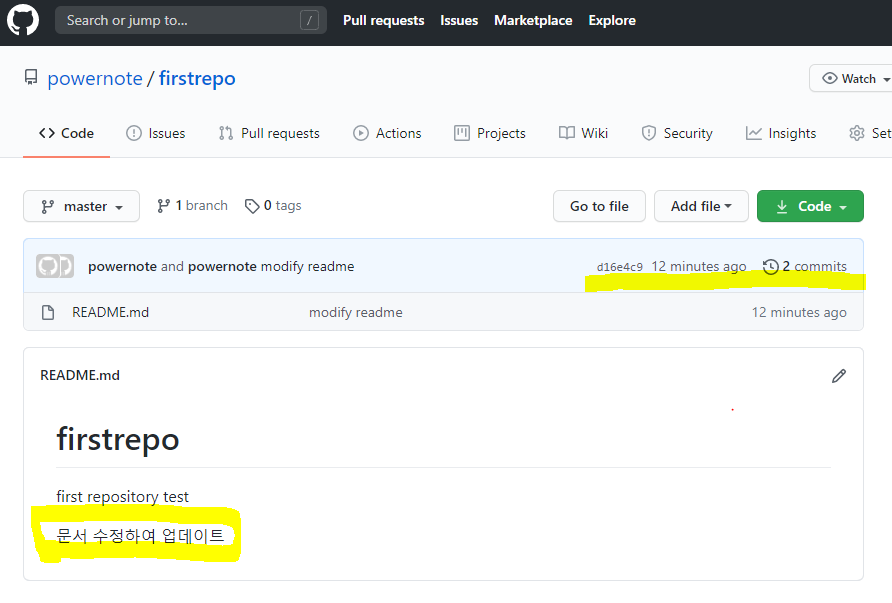Switch to the Actions tab
Image resolution: width=892 pixels, height=603 pixels.
[387, 133]
